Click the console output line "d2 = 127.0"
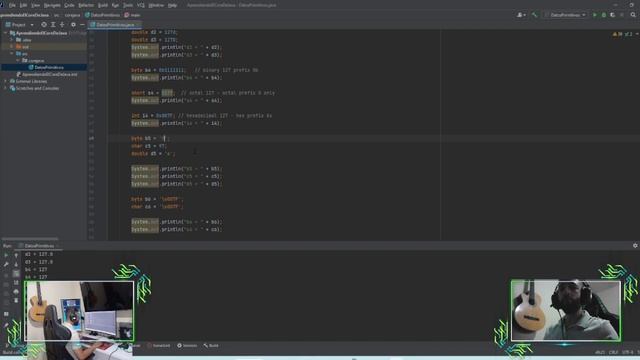The height and width of the screenshot is (360, 640). click(x=39, y=254)
